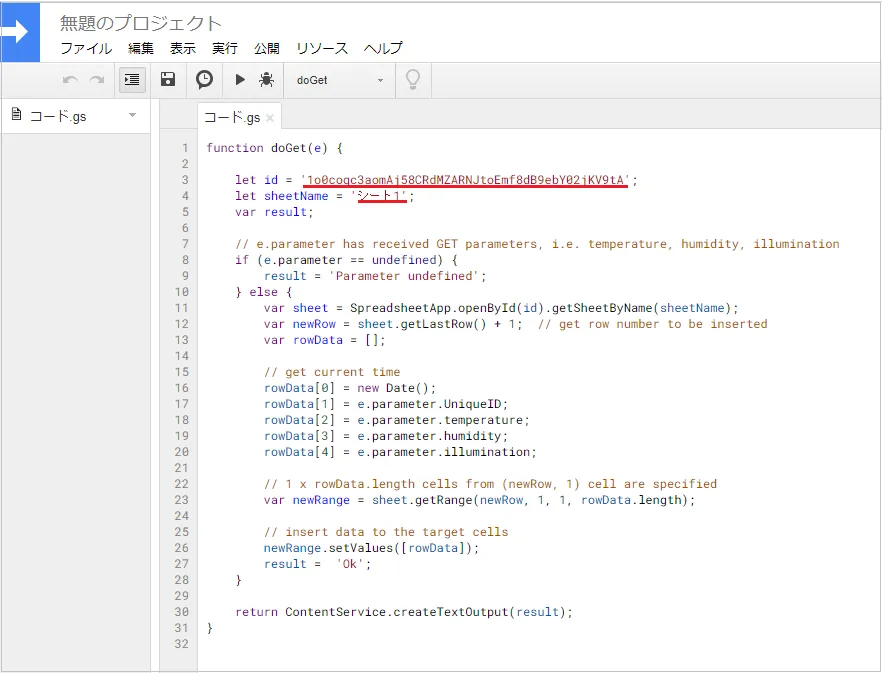This screenshot has height=673, width=882.
Task: Expand the コード.gs file options arrow
Action: (x=132, y=116)
